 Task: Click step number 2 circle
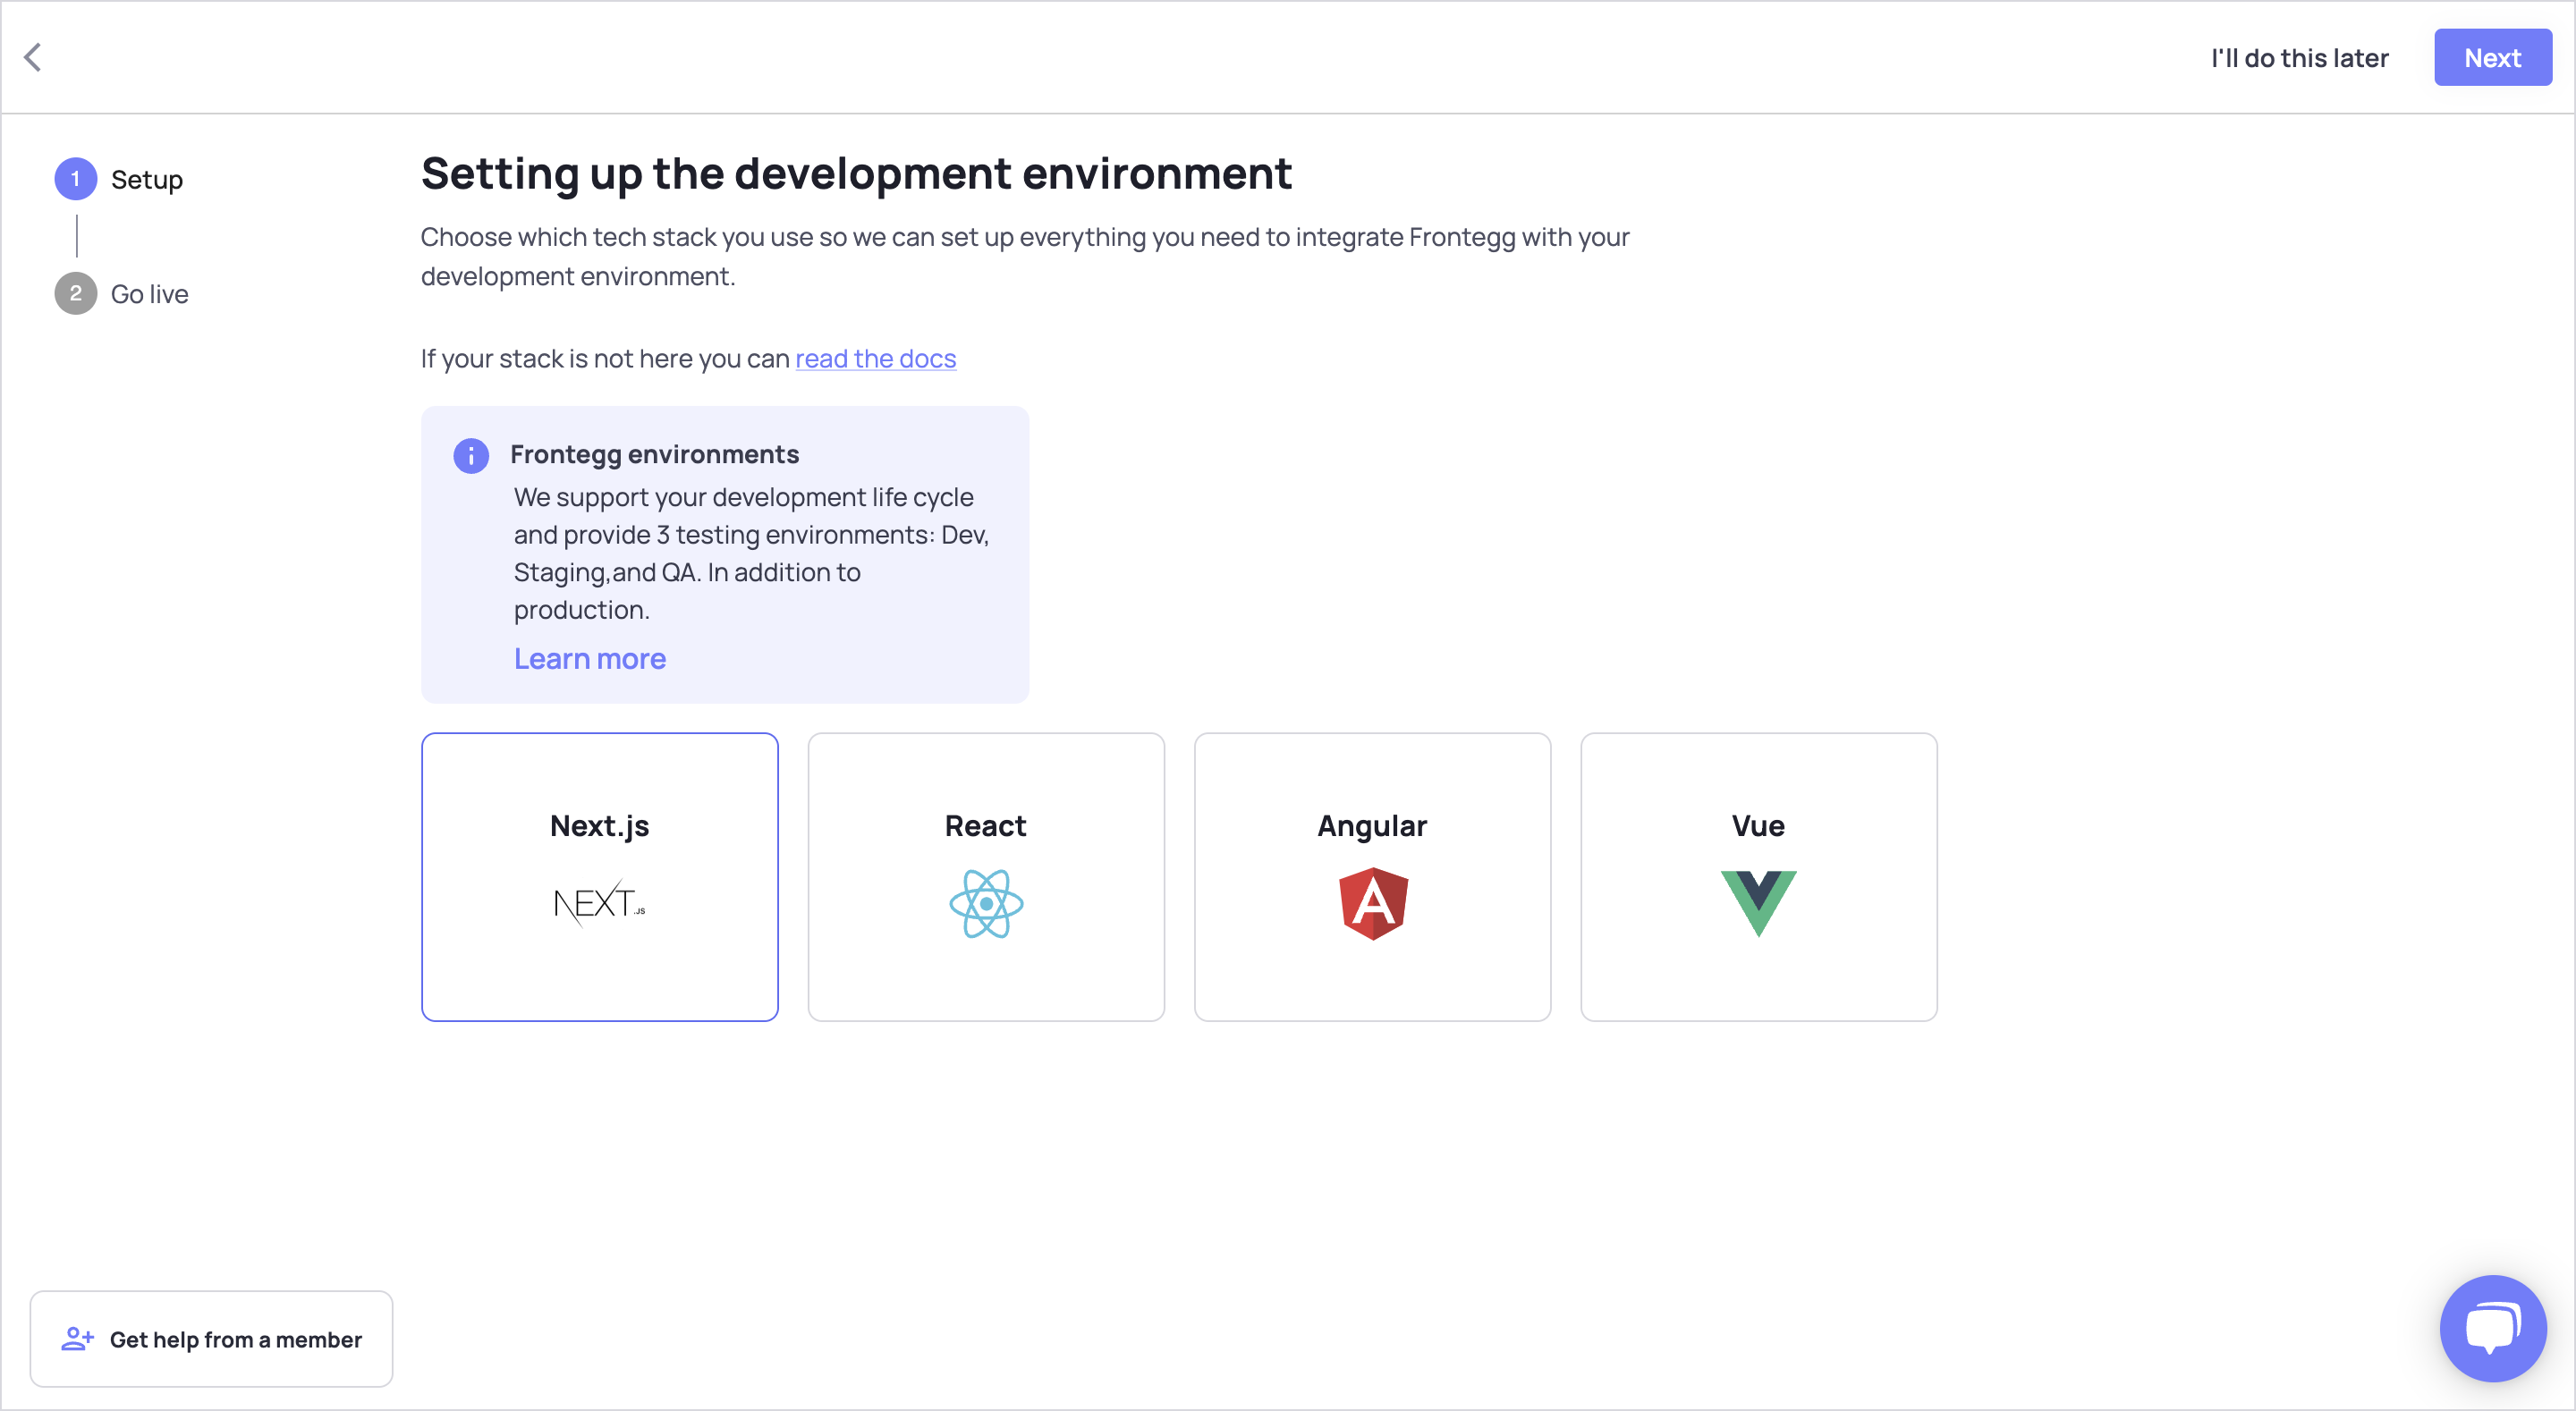pos(76,294)
